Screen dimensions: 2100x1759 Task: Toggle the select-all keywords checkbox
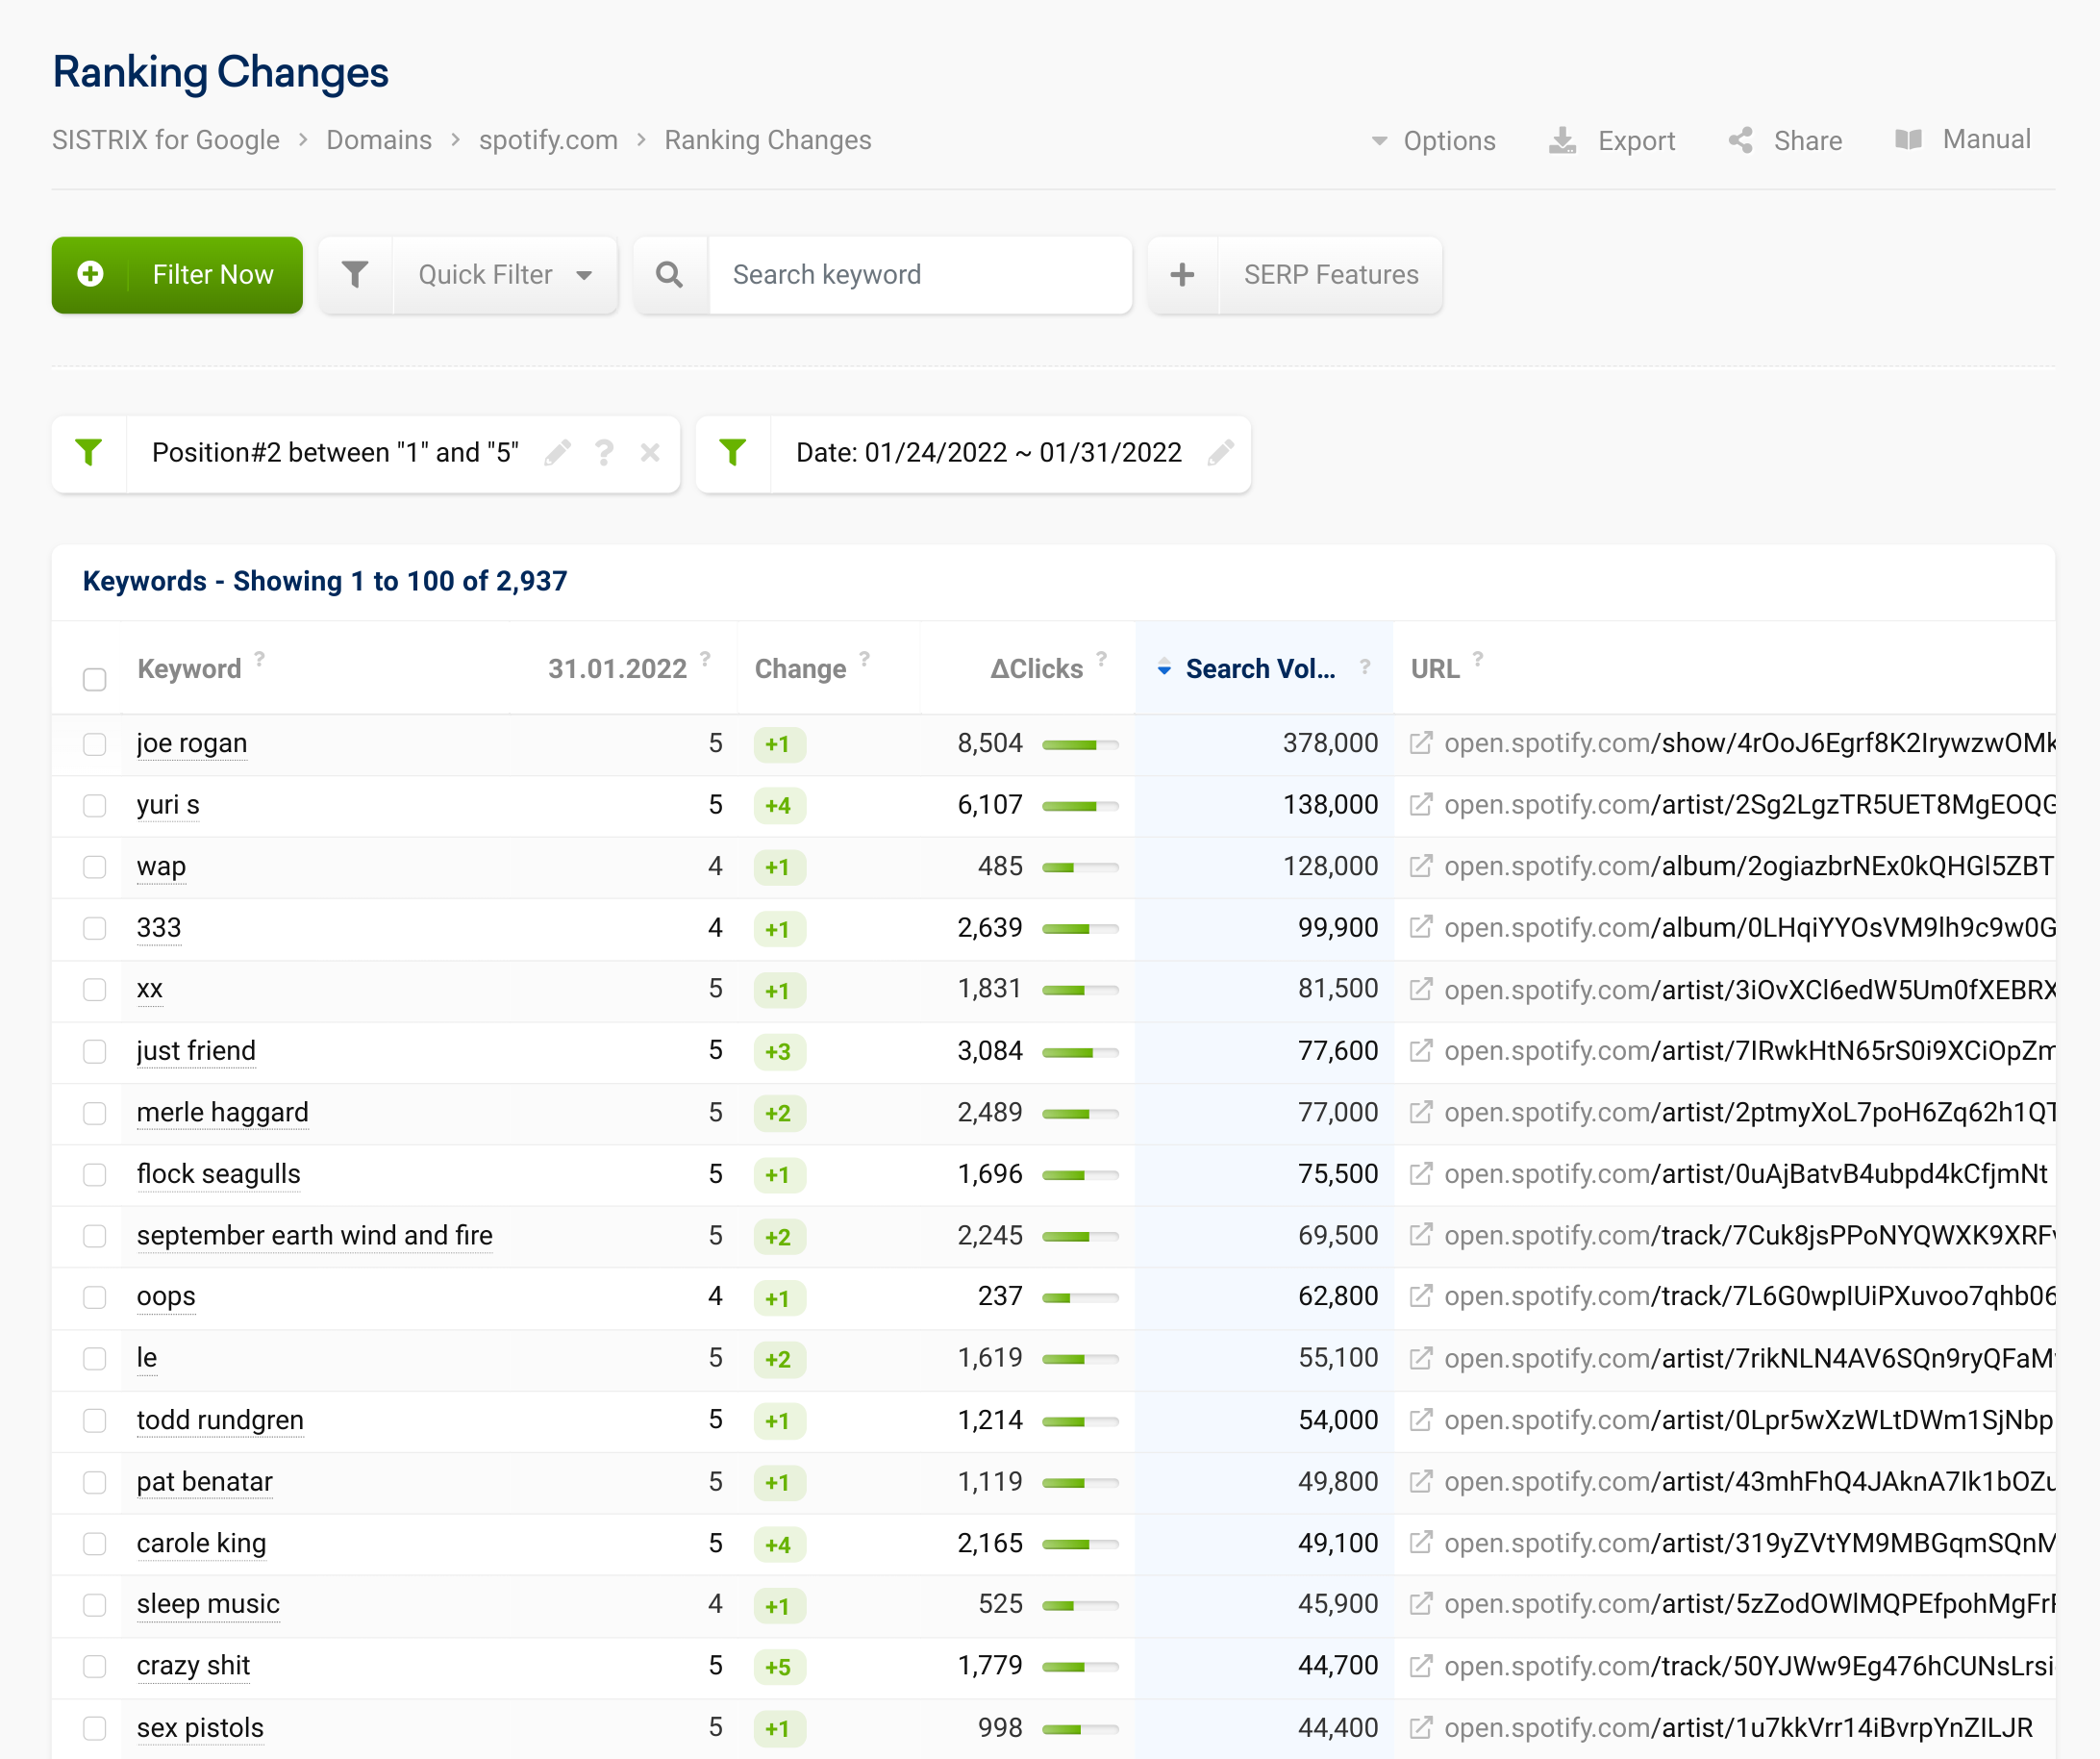coord(95,680)
